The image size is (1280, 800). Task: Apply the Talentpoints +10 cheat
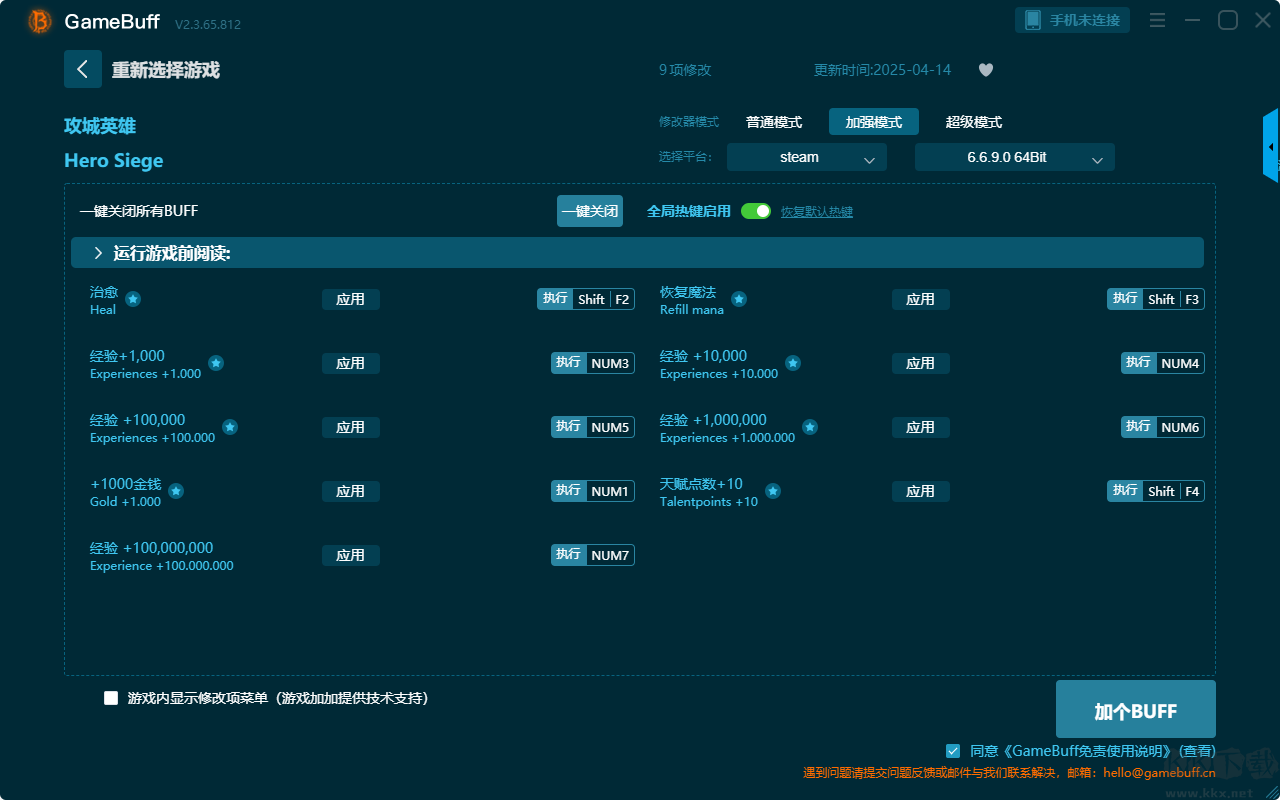pyautogui.click(x=921, y=491)
